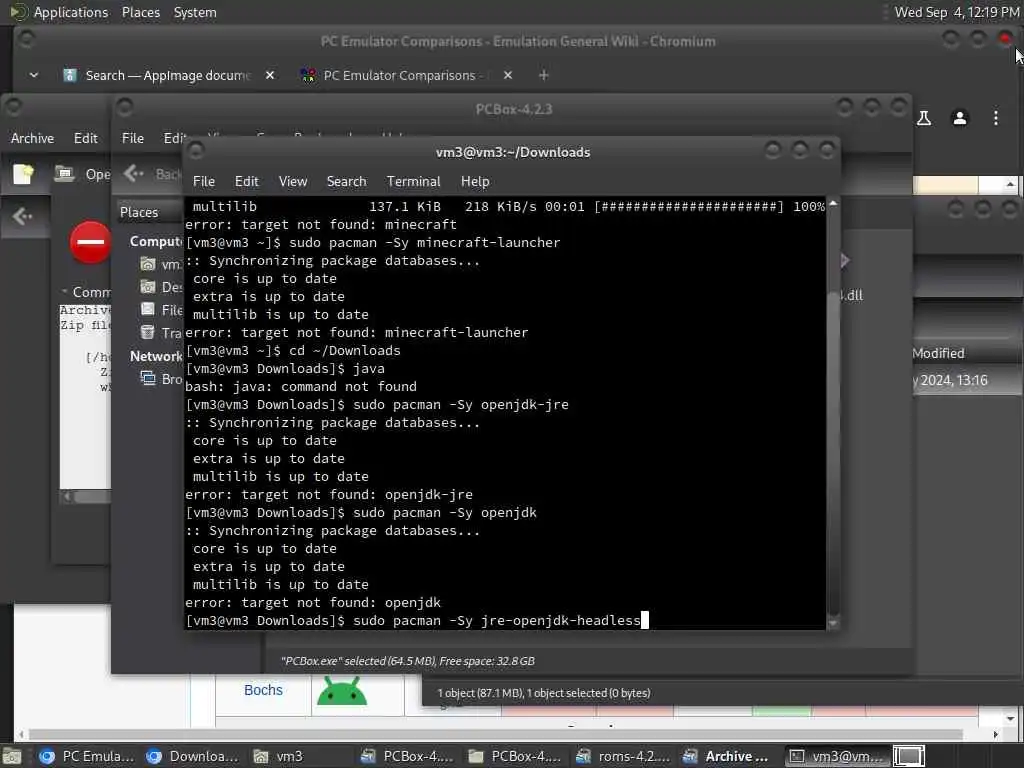Screen dimensions: 1024x768
Task: Open the terminal Search menu
Action: click(x=346, y=182)
